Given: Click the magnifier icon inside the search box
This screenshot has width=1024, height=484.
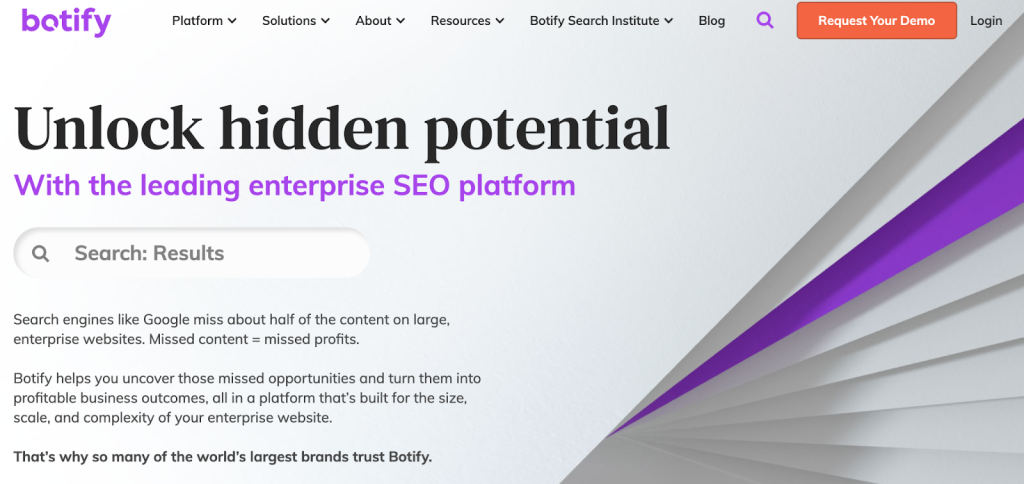Looking at the screenshot, I should click(x=40, y=253).
